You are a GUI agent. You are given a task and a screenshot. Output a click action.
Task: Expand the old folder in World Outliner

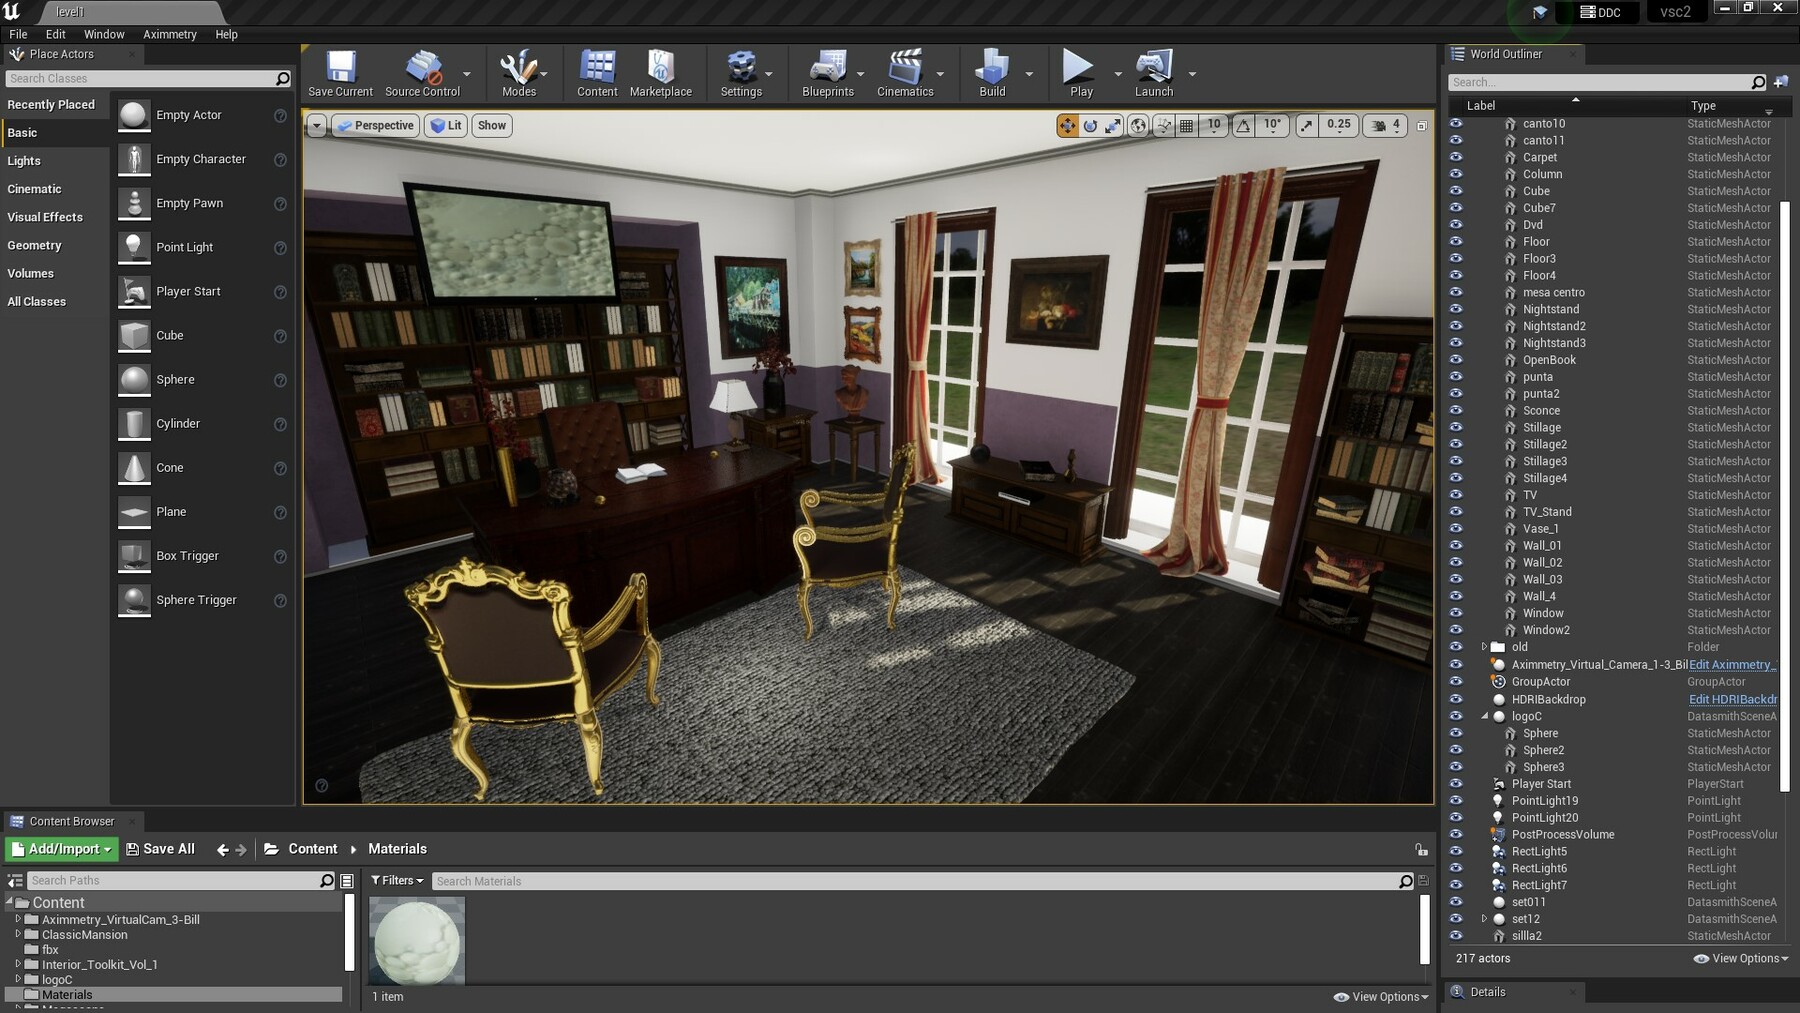(1484, 647)
